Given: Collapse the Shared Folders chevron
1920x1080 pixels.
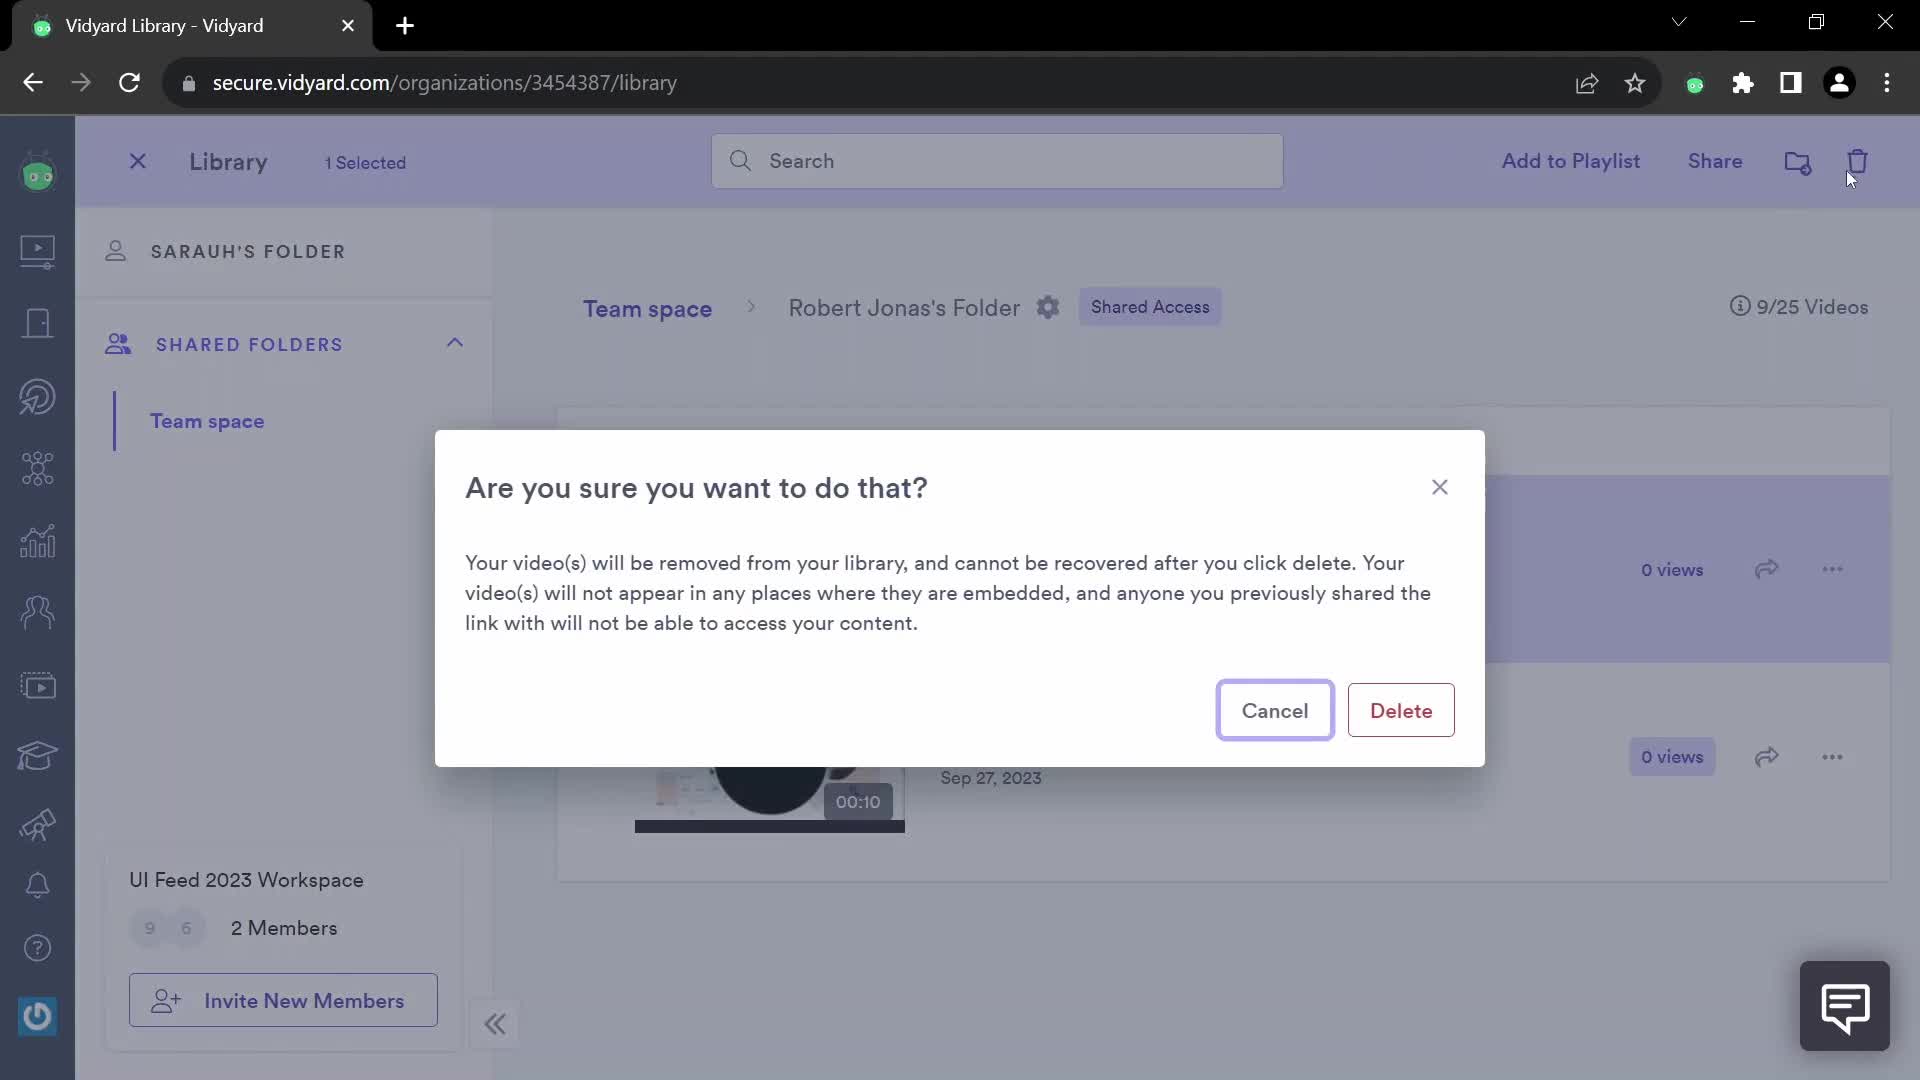Looking at the screenshot, I should tap(455, 344).
